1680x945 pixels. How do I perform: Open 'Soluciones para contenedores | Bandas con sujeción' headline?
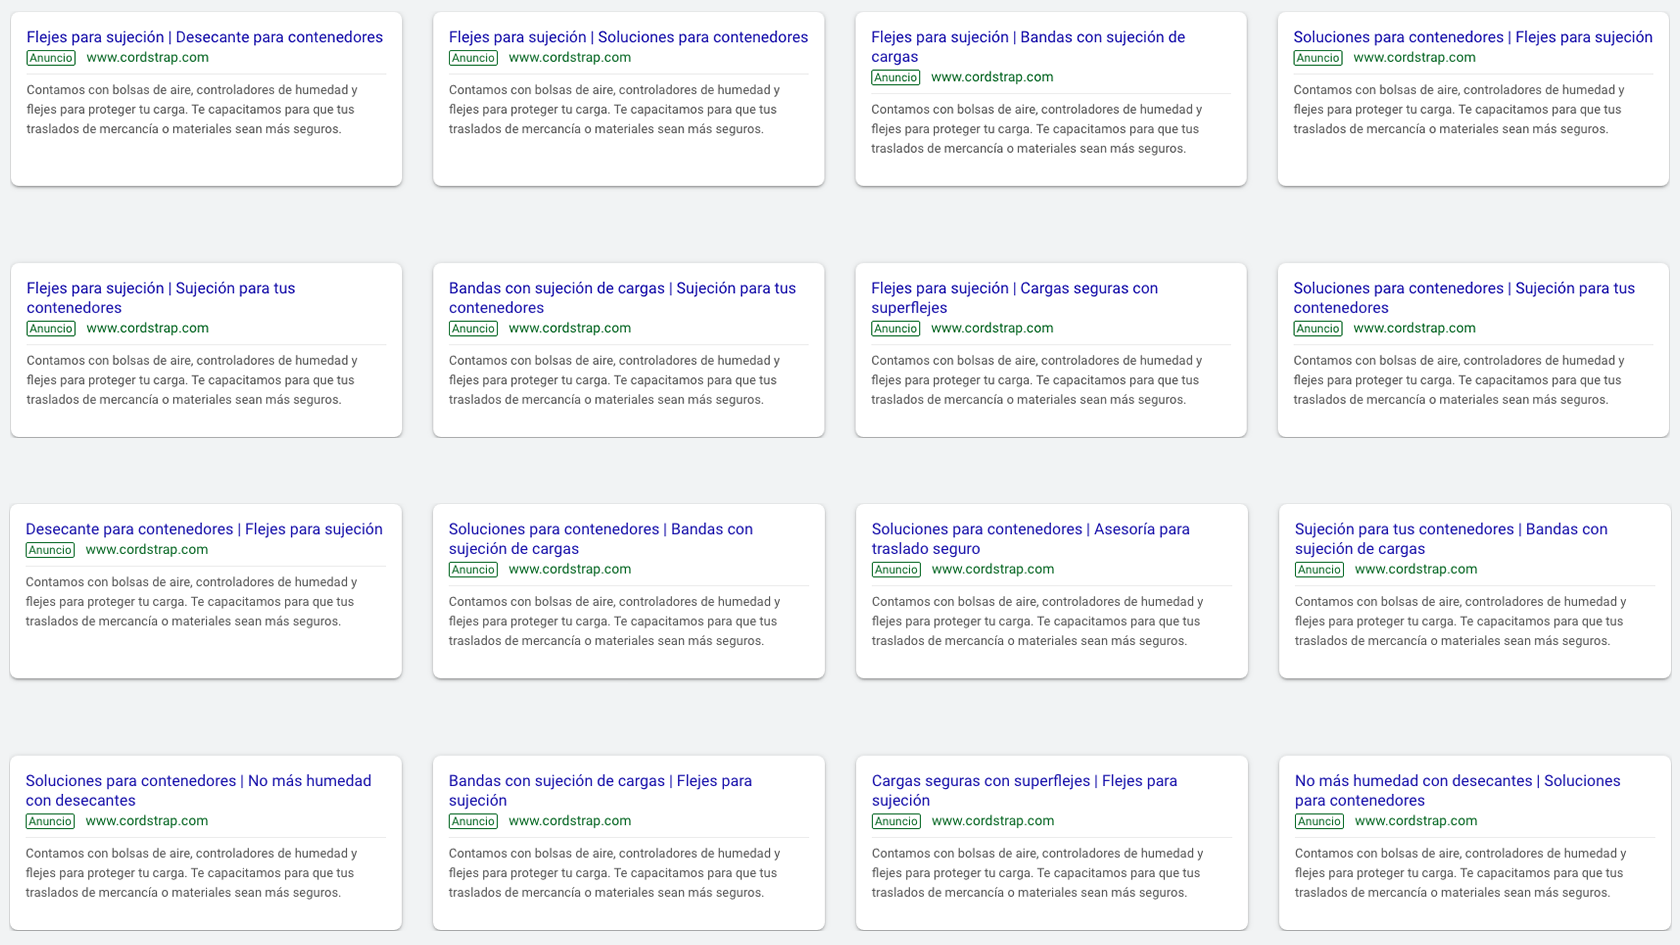click(600, 539)
